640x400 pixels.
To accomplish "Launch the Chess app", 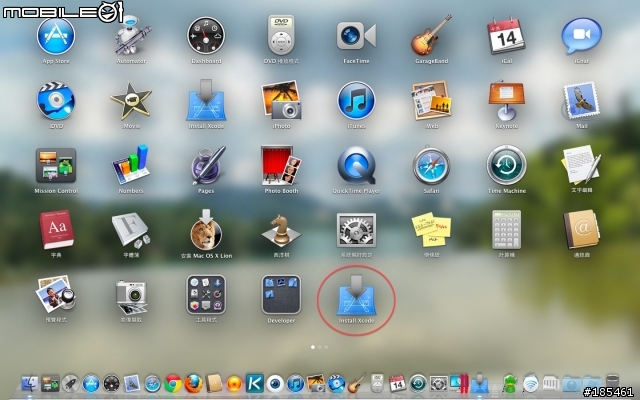I will point(281,230).
